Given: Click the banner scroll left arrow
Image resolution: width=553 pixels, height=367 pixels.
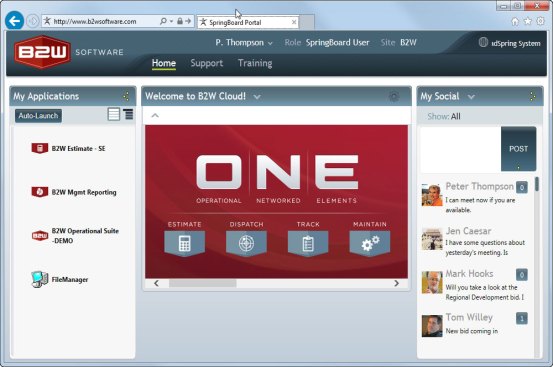Looking at the screenshot, I should 156,283.
